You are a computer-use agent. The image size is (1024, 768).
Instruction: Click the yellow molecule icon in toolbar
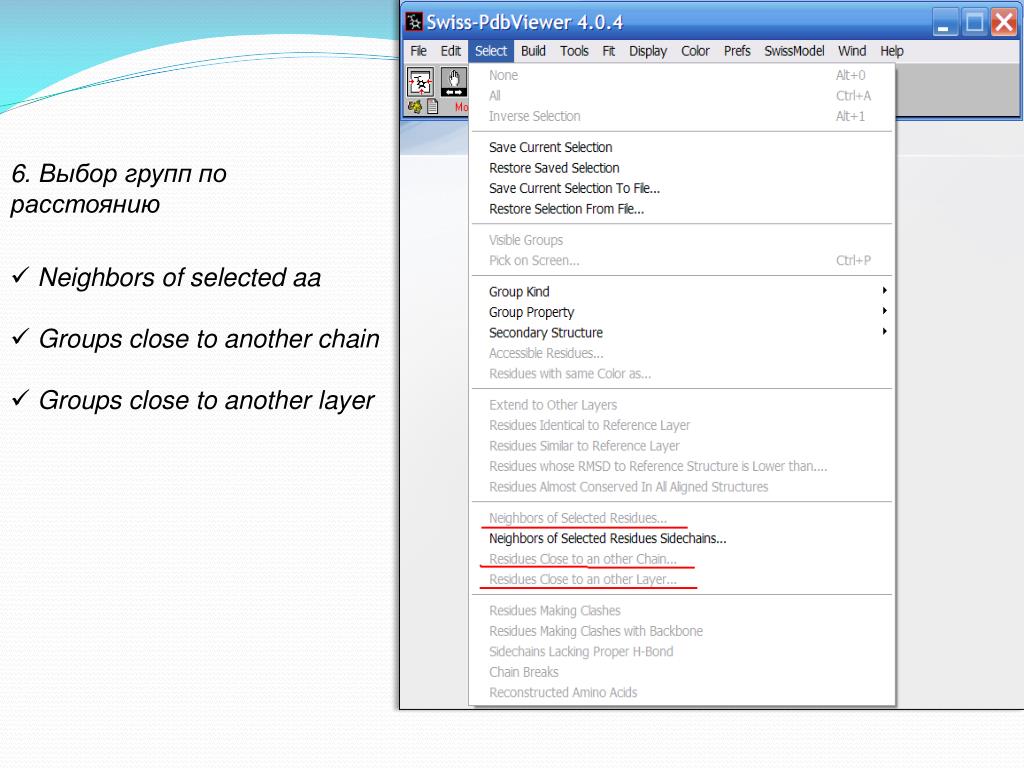(x=415, y=106)
